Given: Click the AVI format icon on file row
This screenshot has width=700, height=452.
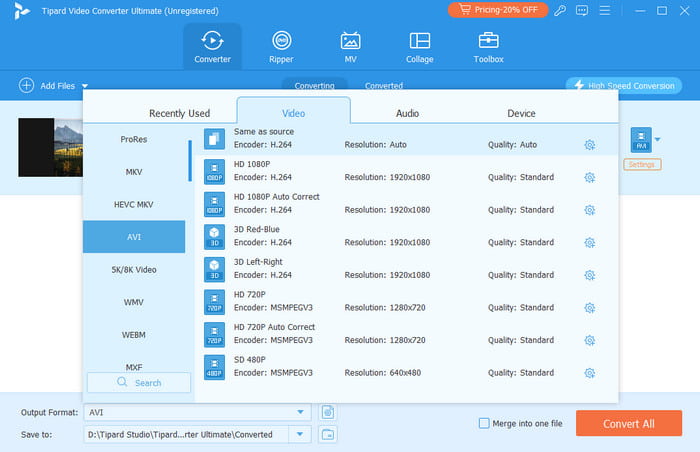Looking at the screenshot, I should tap(641, 140).
